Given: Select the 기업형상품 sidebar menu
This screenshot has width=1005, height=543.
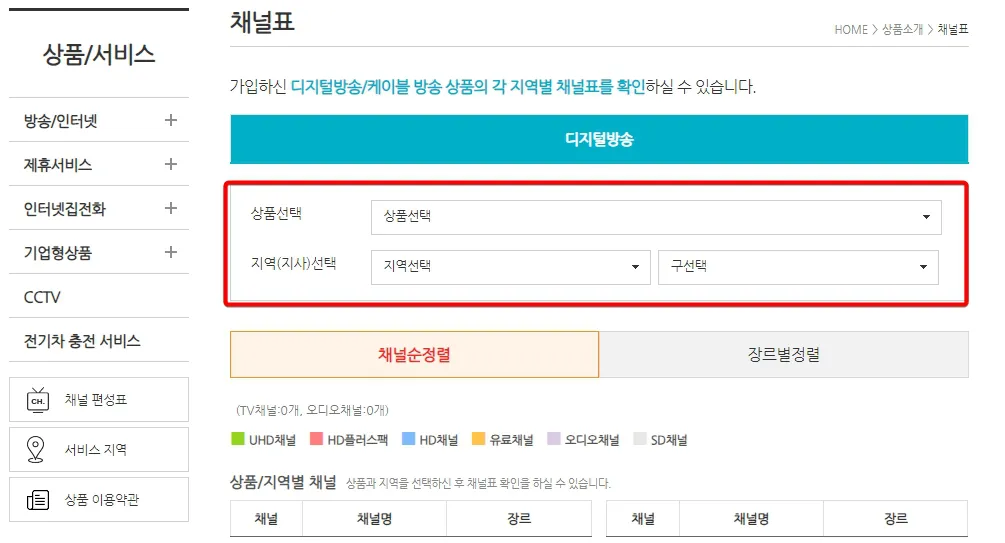Looking at the screenshot, I should (99, 253).
